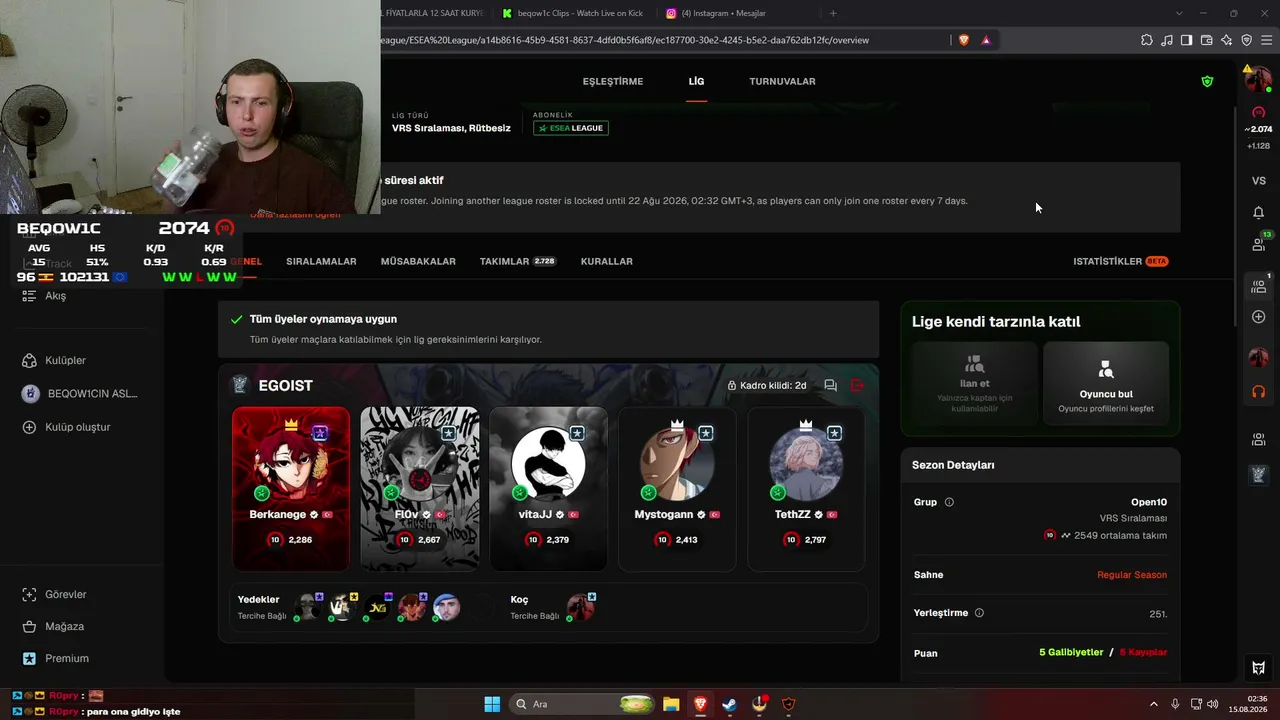Open the browser hamburger menu
This screenshot has height=720, width=1280.
[x=1267, y=40]
